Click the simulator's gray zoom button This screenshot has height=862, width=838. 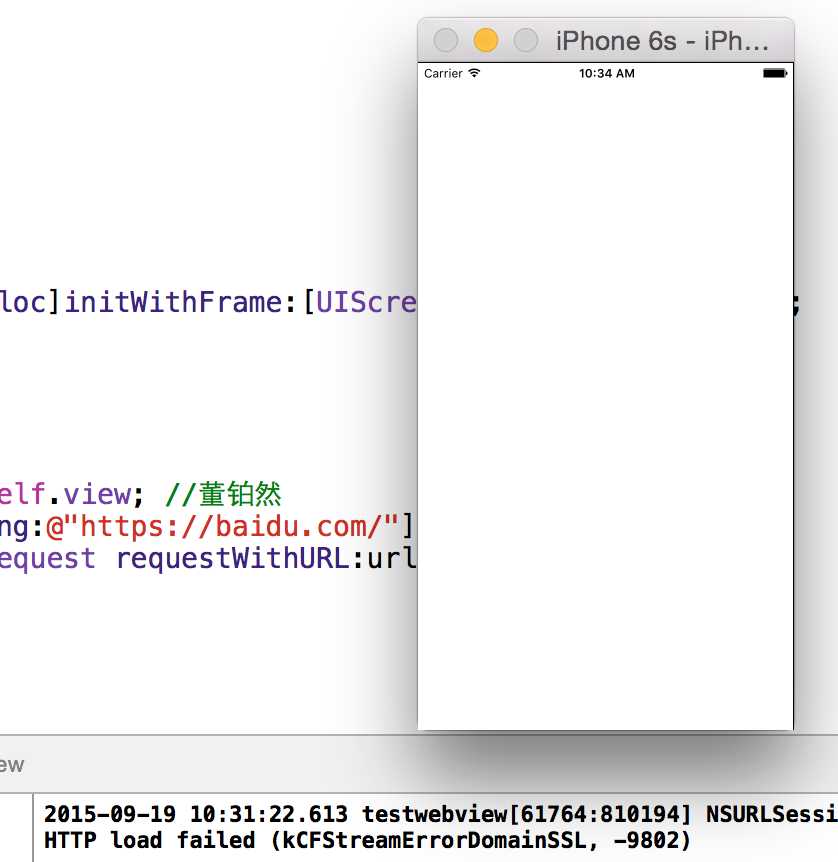tap(526, 40)
